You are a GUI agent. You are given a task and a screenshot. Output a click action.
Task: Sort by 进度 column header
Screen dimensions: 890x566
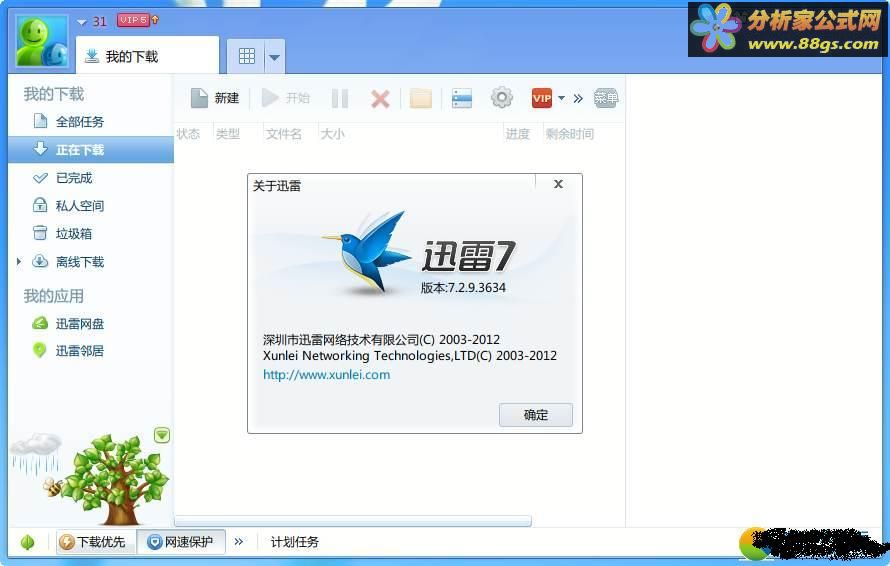[x=517, y=134]
